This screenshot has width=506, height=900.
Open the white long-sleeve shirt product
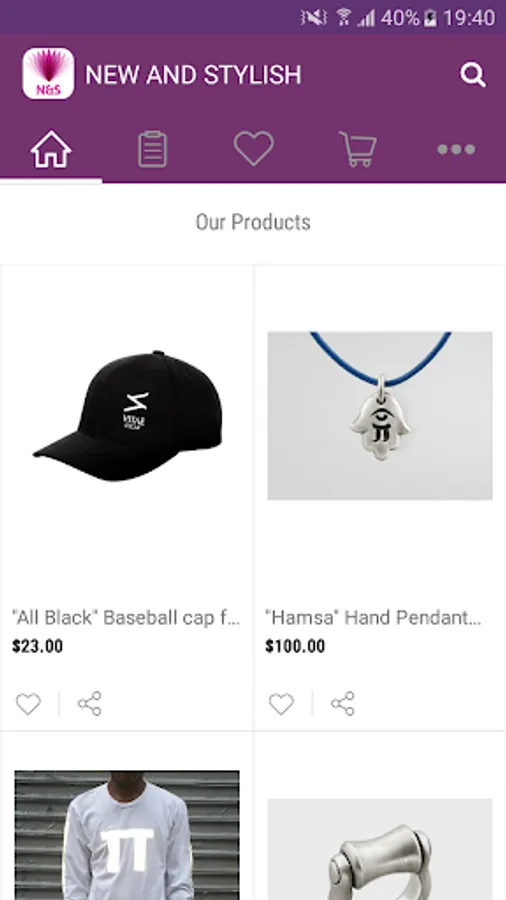tap(127, 835)
